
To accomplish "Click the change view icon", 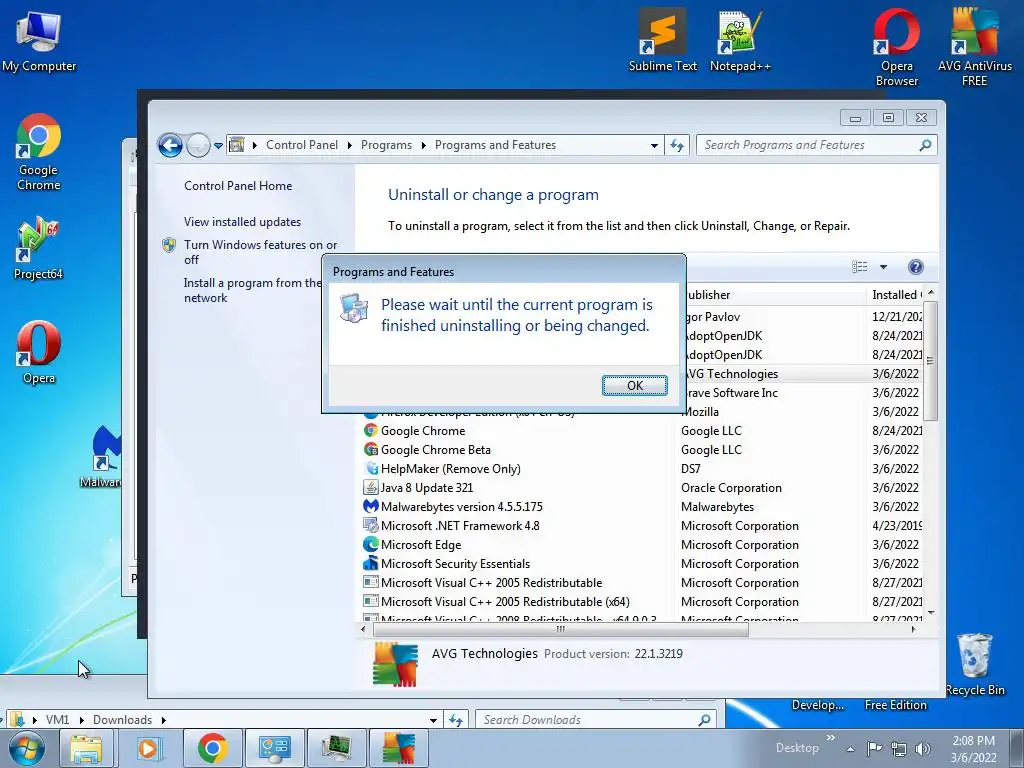I will coord(859,266).
